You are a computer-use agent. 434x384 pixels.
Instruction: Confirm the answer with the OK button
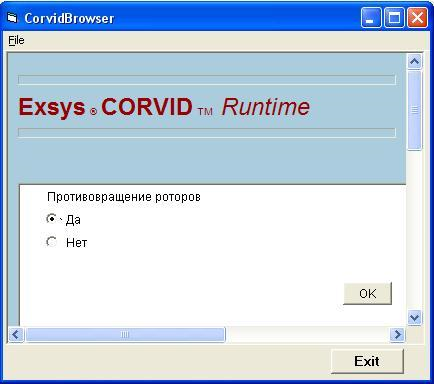(367, 294)
